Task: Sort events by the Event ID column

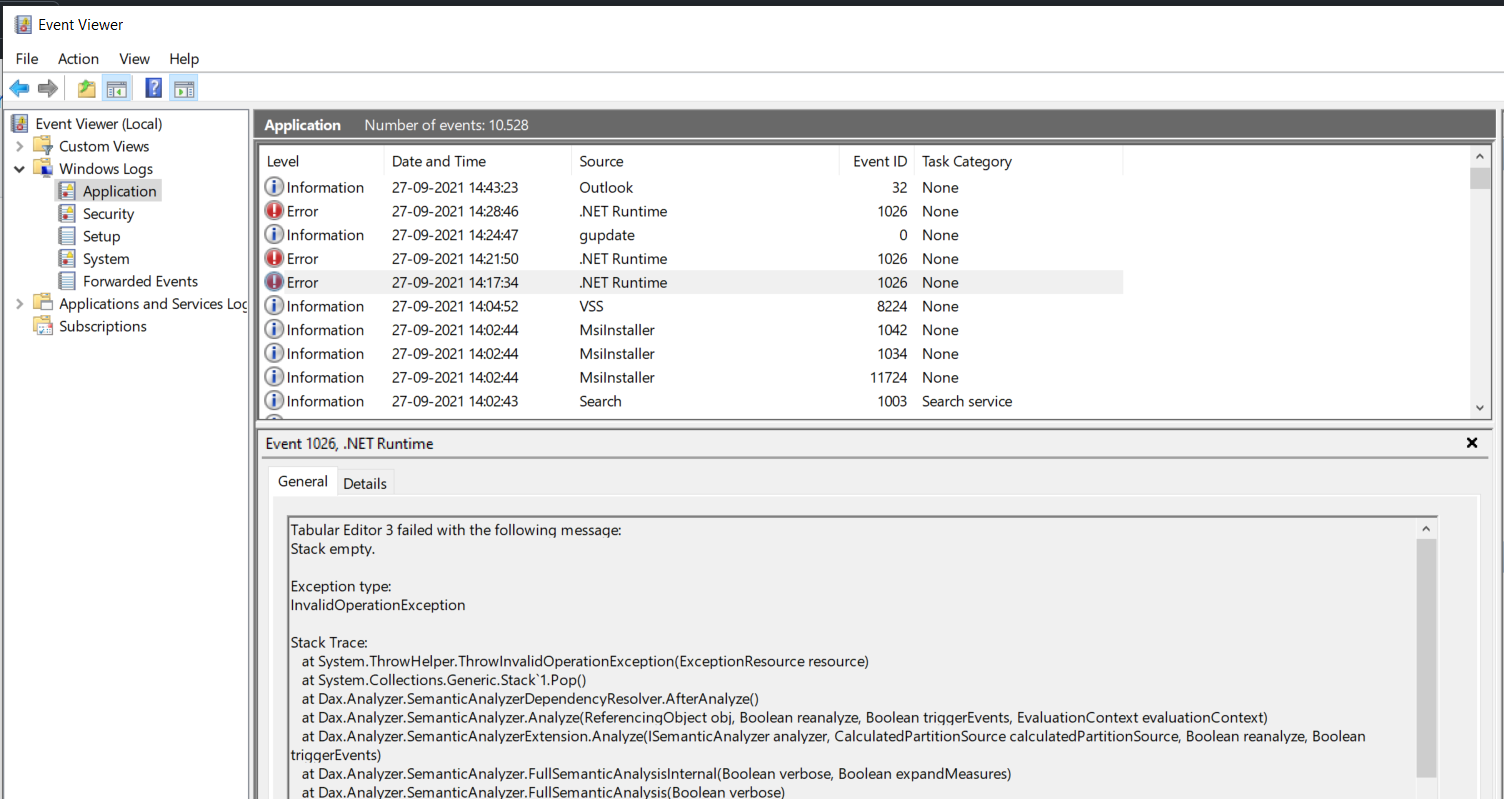Action: point(879,161)
